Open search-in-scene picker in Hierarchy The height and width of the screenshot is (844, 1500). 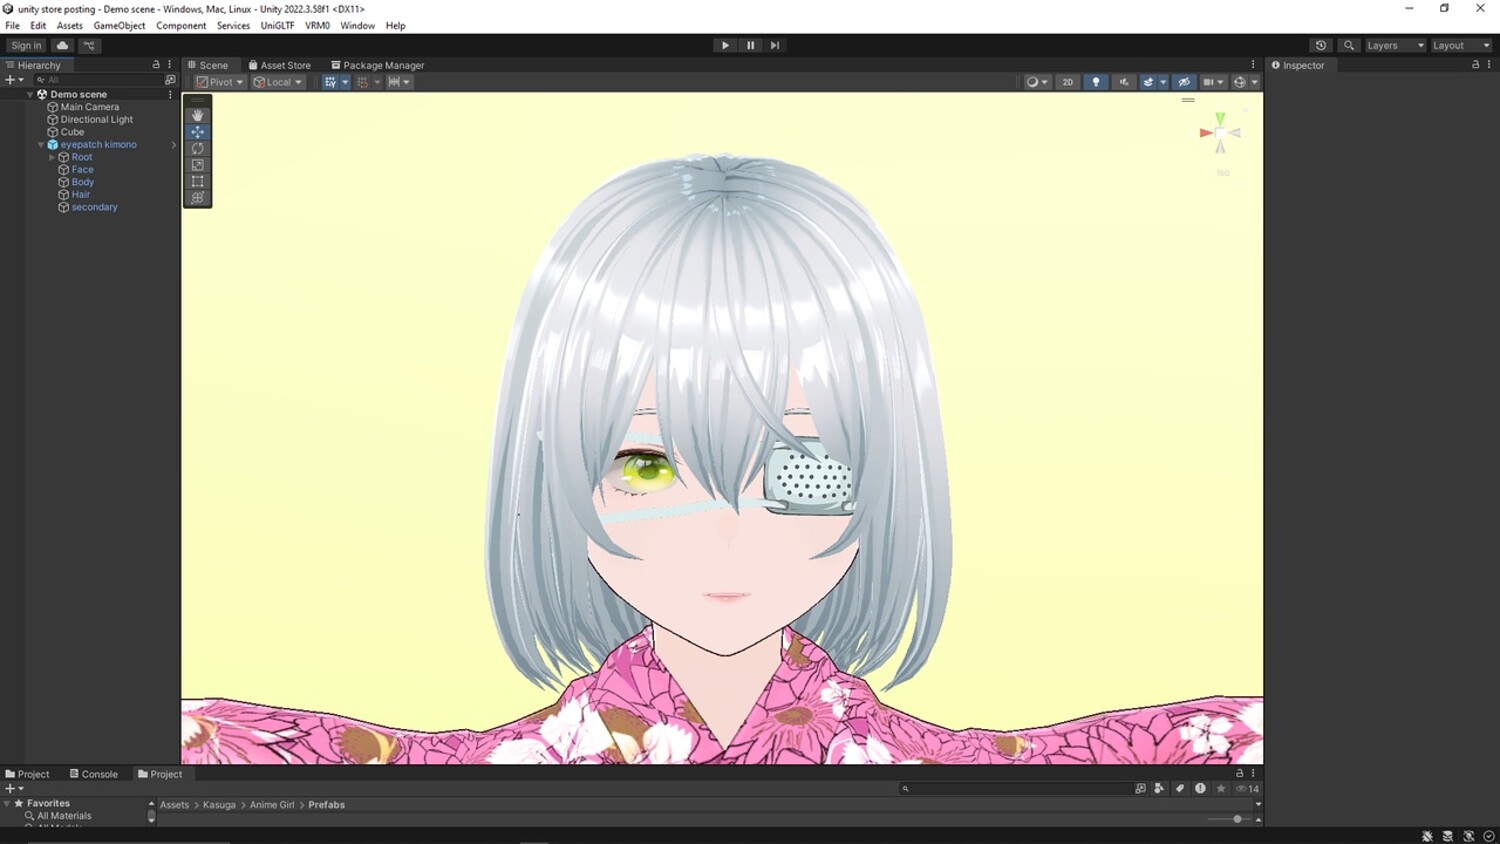click(170, 80)
